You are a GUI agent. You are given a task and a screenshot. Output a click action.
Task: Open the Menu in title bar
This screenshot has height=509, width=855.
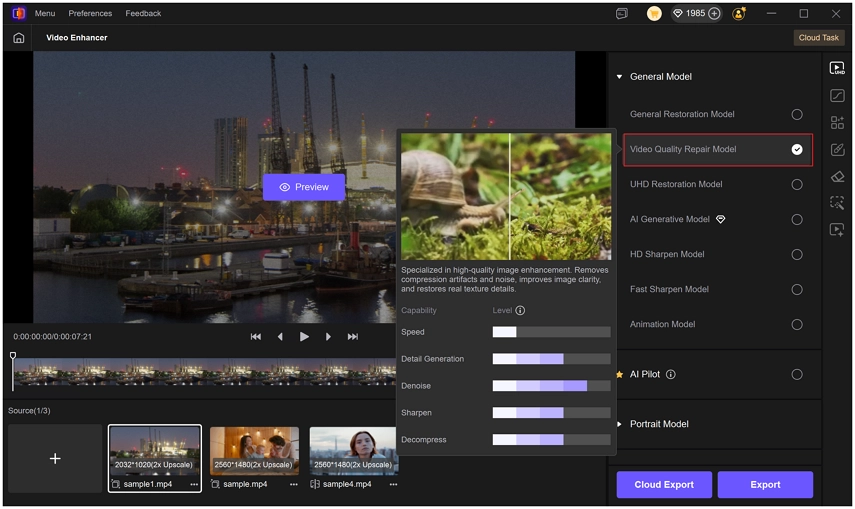(45, 13)
